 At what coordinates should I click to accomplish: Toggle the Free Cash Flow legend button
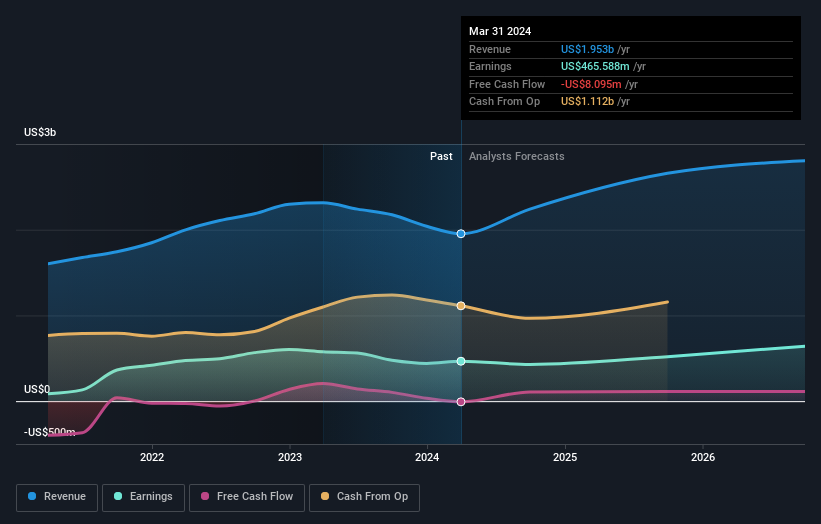pyautogui.click(x=247, y=497)
